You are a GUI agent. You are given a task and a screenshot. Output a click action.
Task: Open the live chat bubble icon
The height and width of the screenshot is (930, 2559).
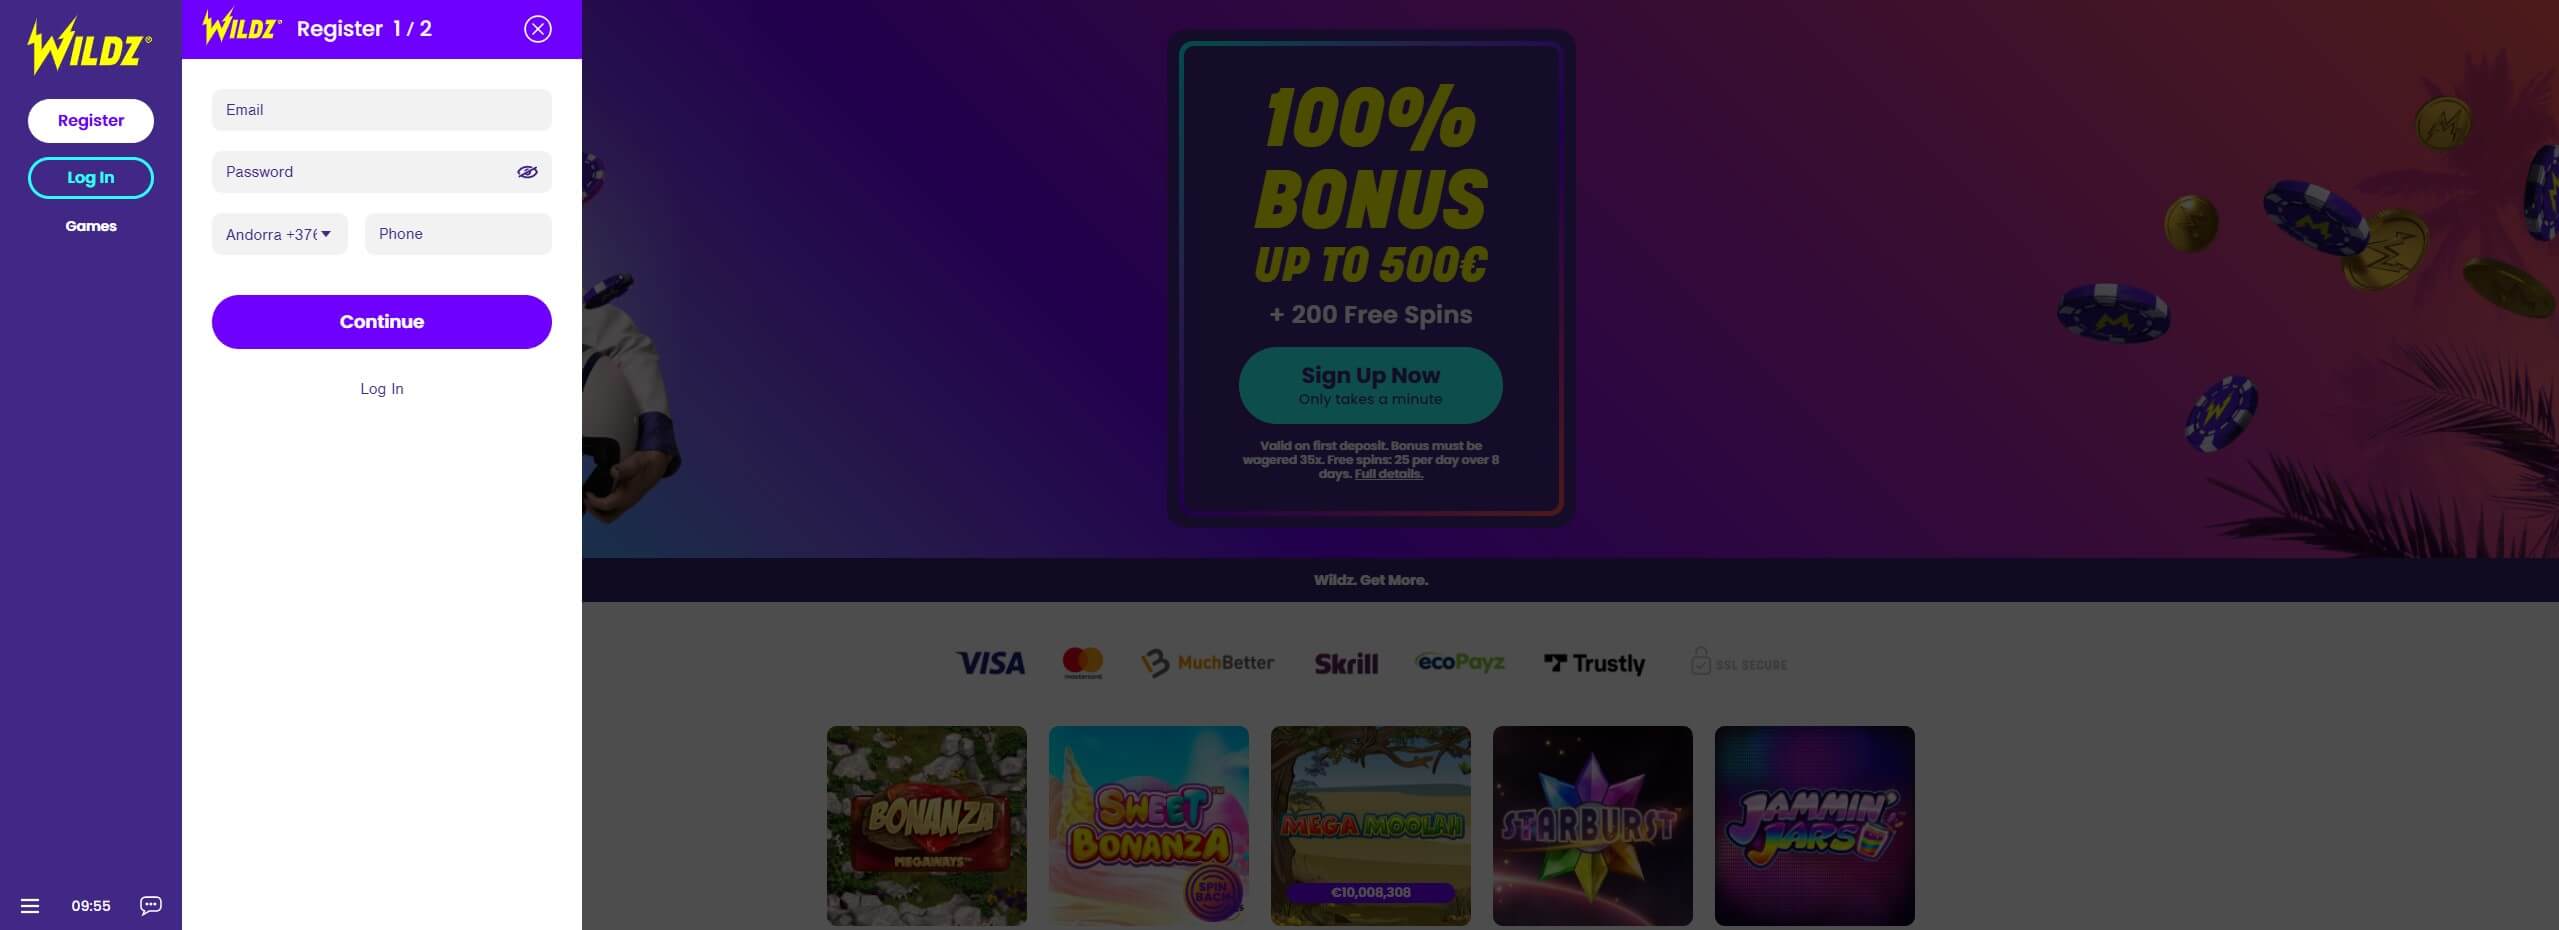(x=151, y=906)
